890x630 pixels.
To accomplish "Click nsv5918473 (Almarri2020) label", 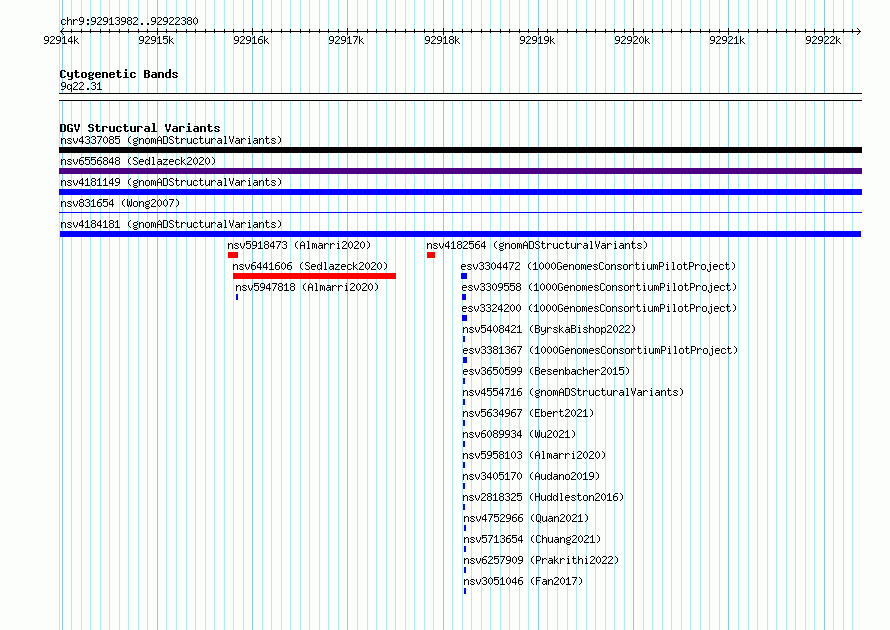I will point(299,245).
